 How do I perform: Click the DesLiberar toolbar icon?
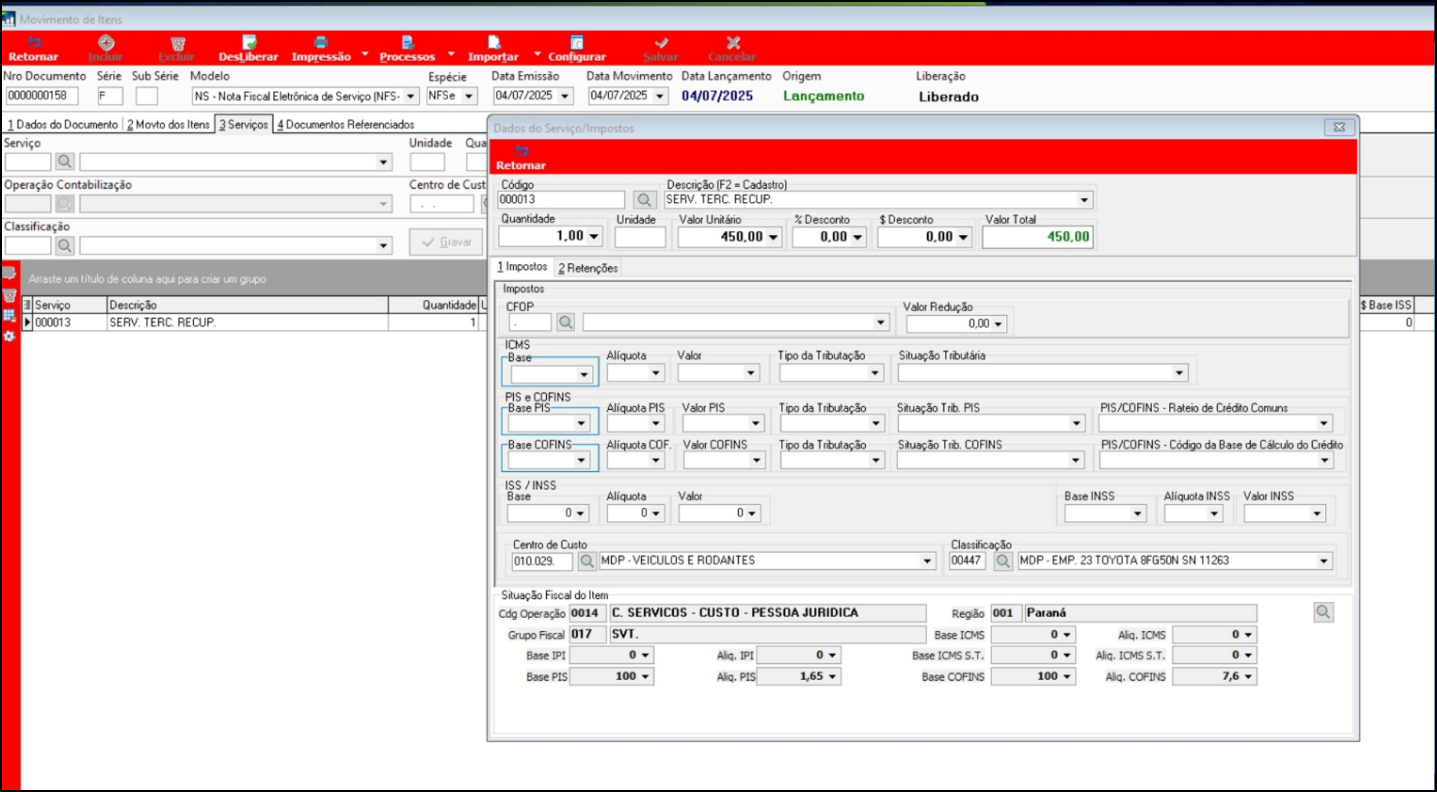248,49
